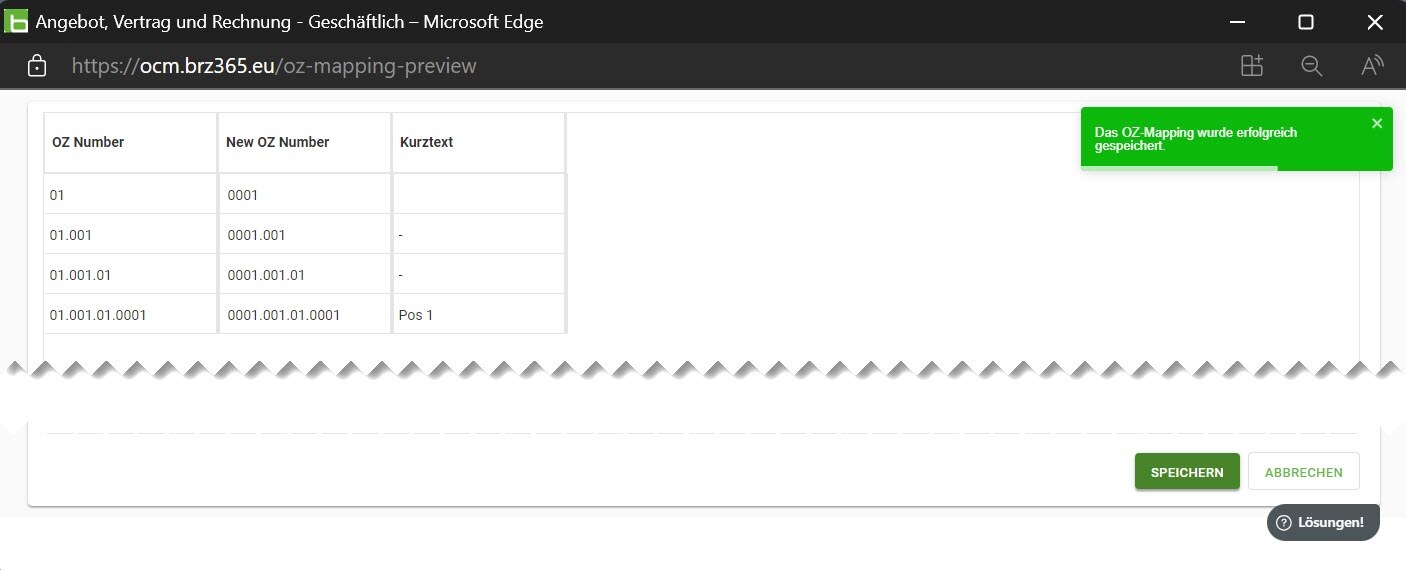Dismiss the green success notification
This screenshot has width=1406, height=570.
point(1377,123)
